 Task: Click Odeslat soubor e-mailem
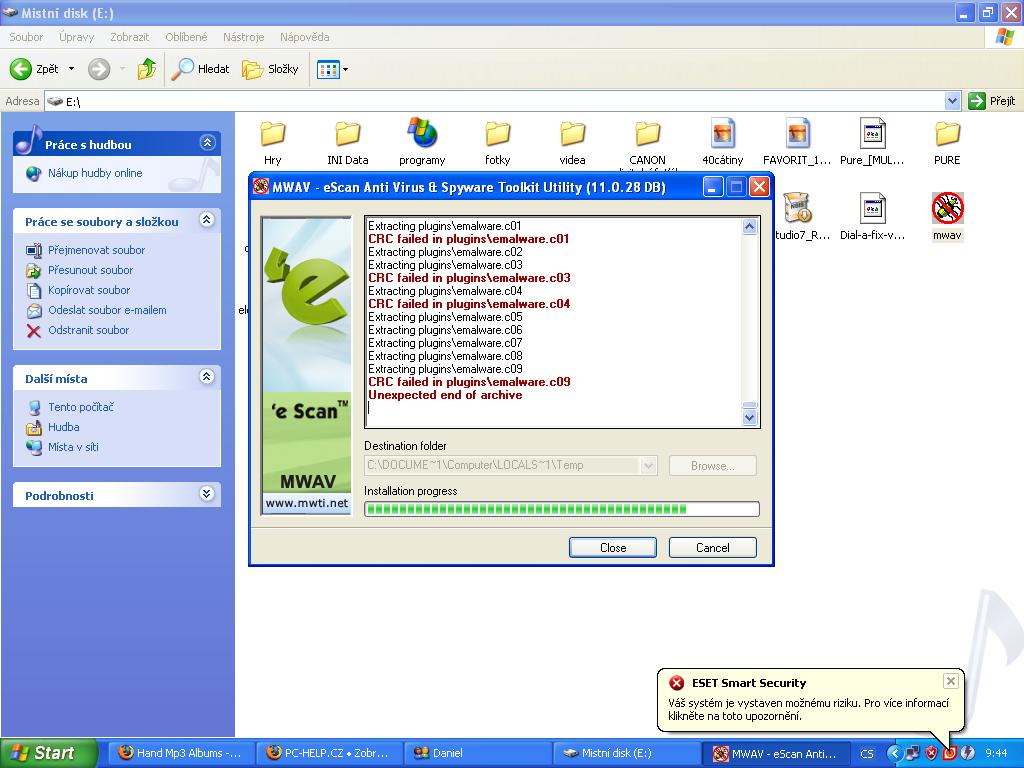107,310
